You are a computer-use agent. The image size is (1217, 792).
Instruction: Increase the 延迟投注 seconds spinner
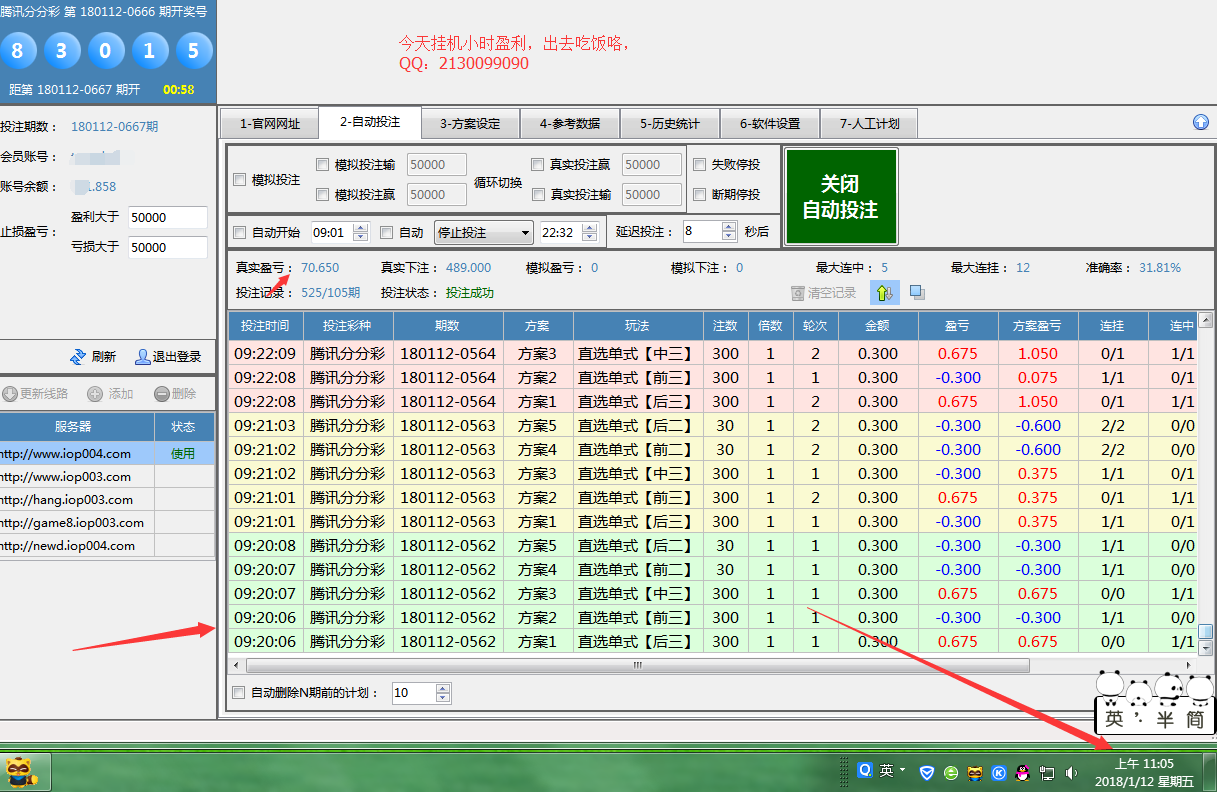728,226
